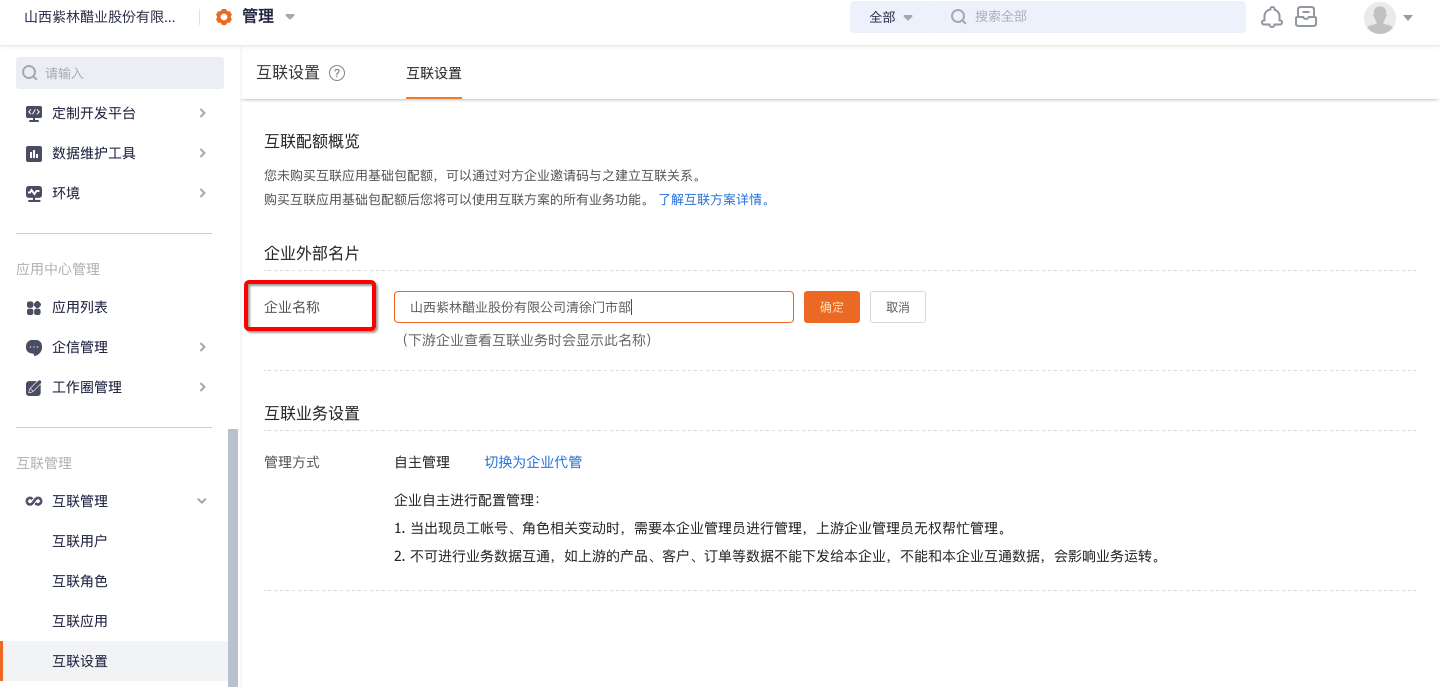This screenshot has width=1440, height=687.
Task: Click the 互联配额概览 heading
Action: [x=312, y=141]
